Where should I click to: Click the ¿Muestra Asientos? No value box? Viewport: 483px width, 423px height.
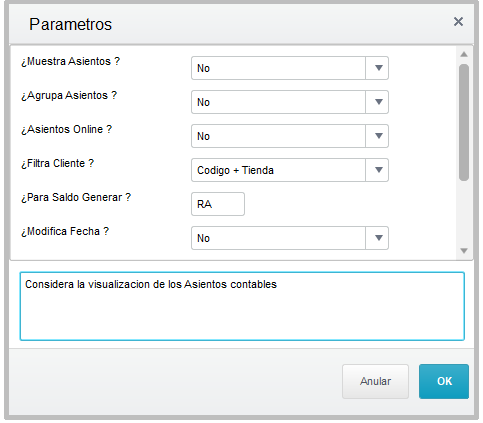click(x=278, y=68)
